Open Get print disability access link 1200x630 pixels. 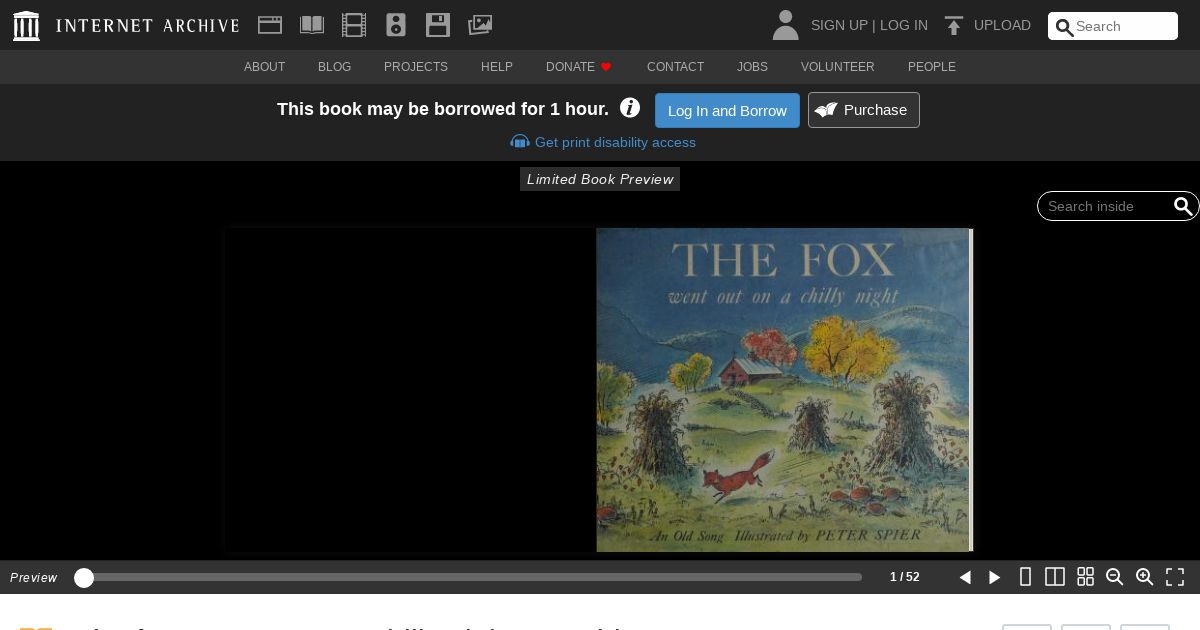pyautogui.click(x=615, y=142)
